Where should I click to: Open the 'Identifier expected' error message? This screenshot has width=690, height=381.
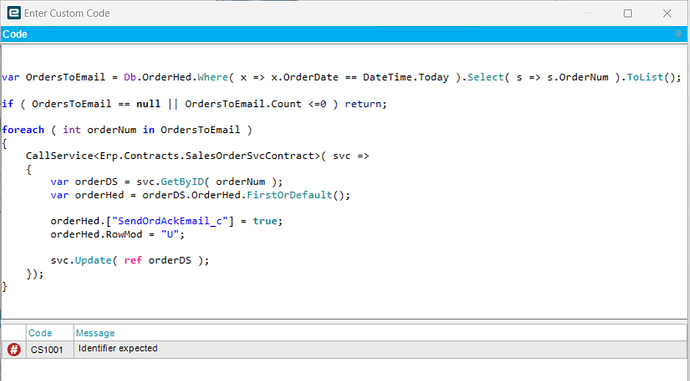pos(118,348)
